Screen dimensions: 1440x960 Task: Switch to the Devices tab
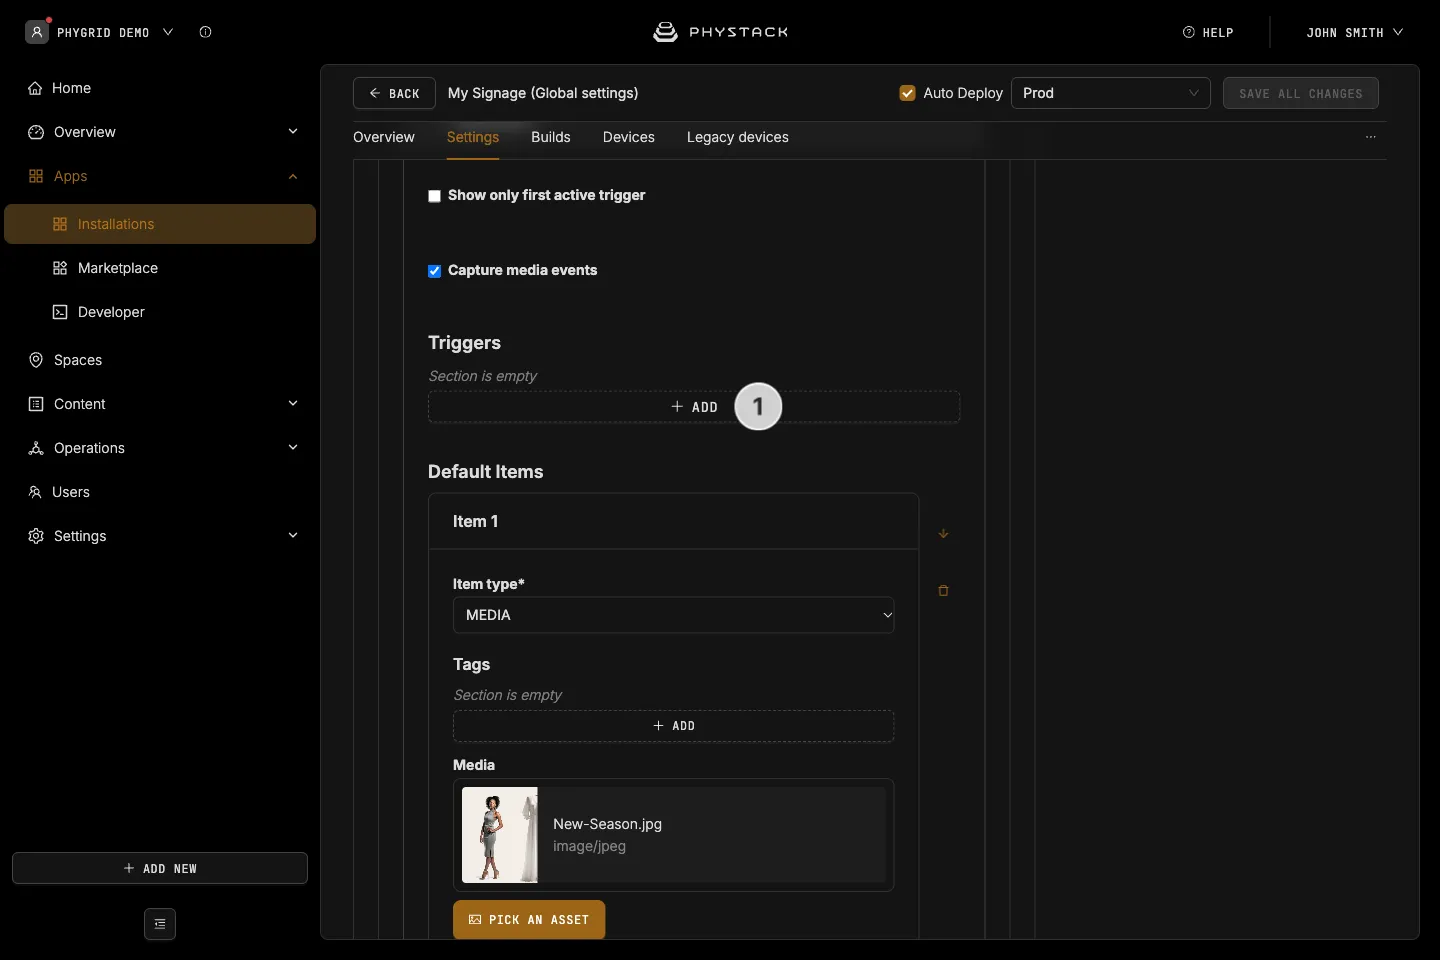click(629, 137)
